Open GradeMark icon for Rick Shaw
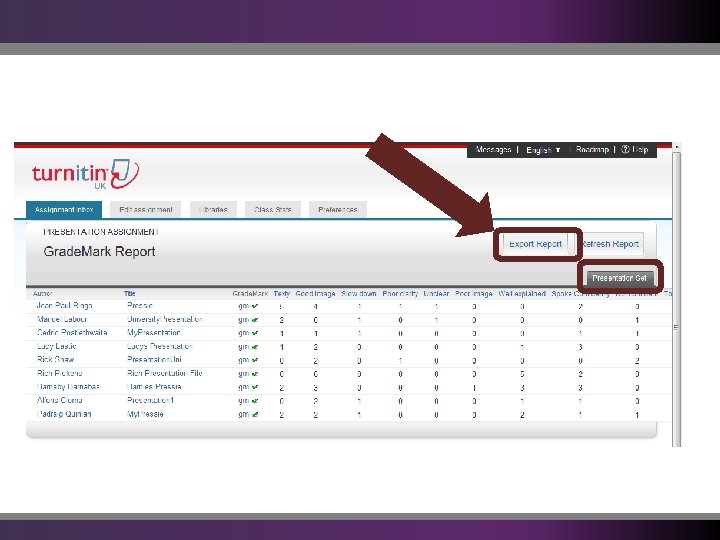Screen dimensions: 720x540 point(248,360)
